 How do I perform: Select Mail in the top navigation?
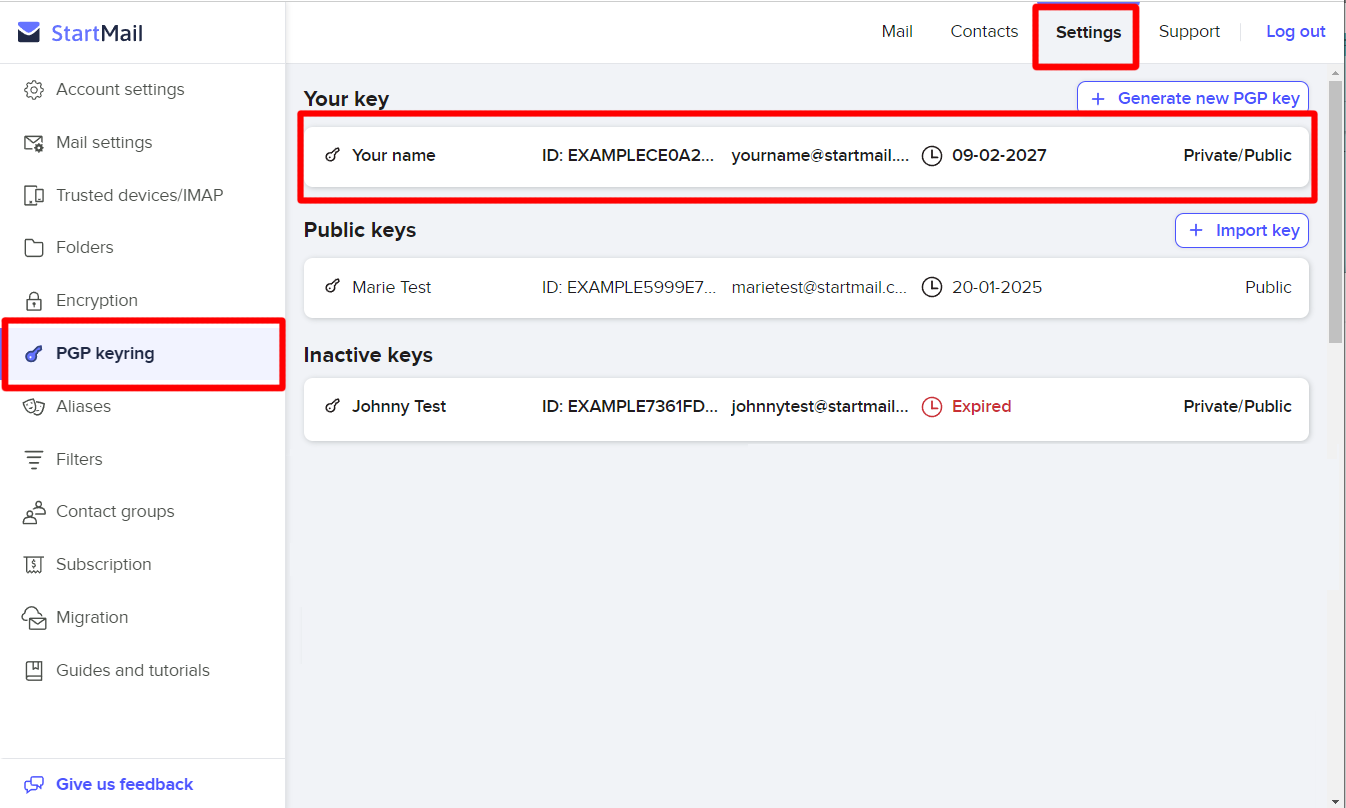tap(897, 31)
